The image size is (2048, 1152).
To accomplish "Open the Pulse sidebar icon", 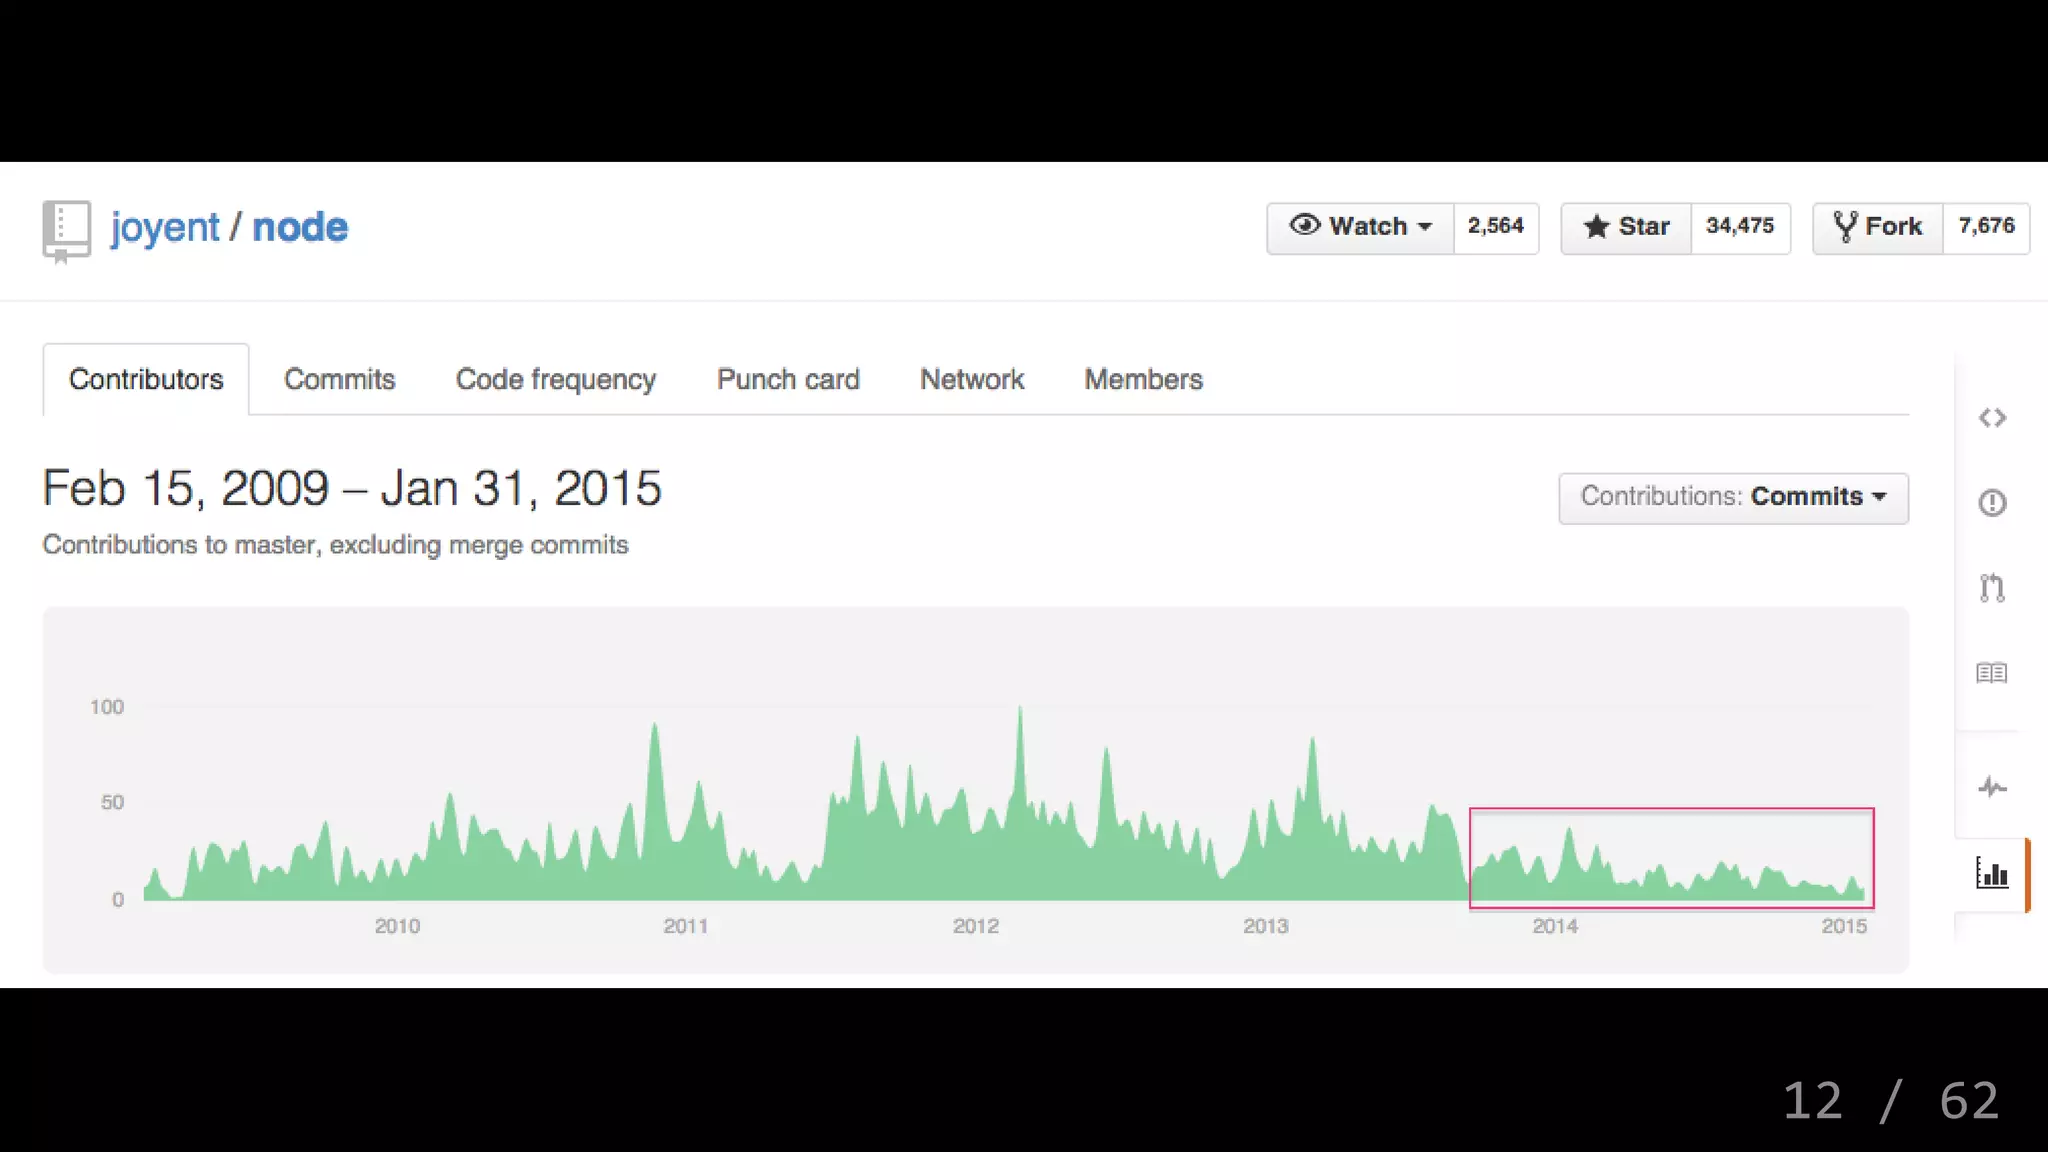I will point(1992,788).
